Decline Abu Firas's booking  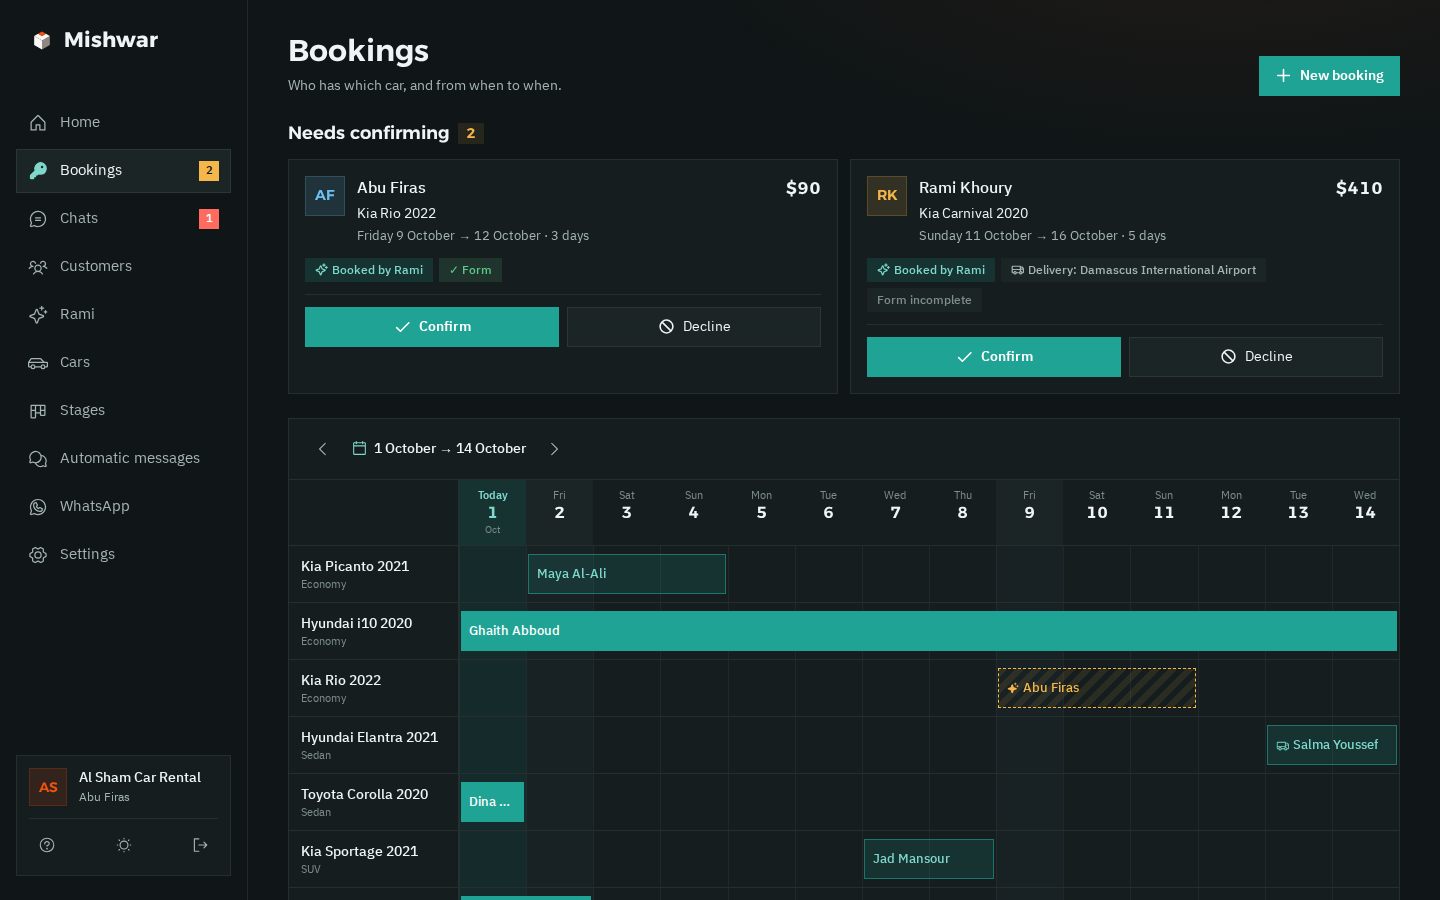tap(694, 327)
